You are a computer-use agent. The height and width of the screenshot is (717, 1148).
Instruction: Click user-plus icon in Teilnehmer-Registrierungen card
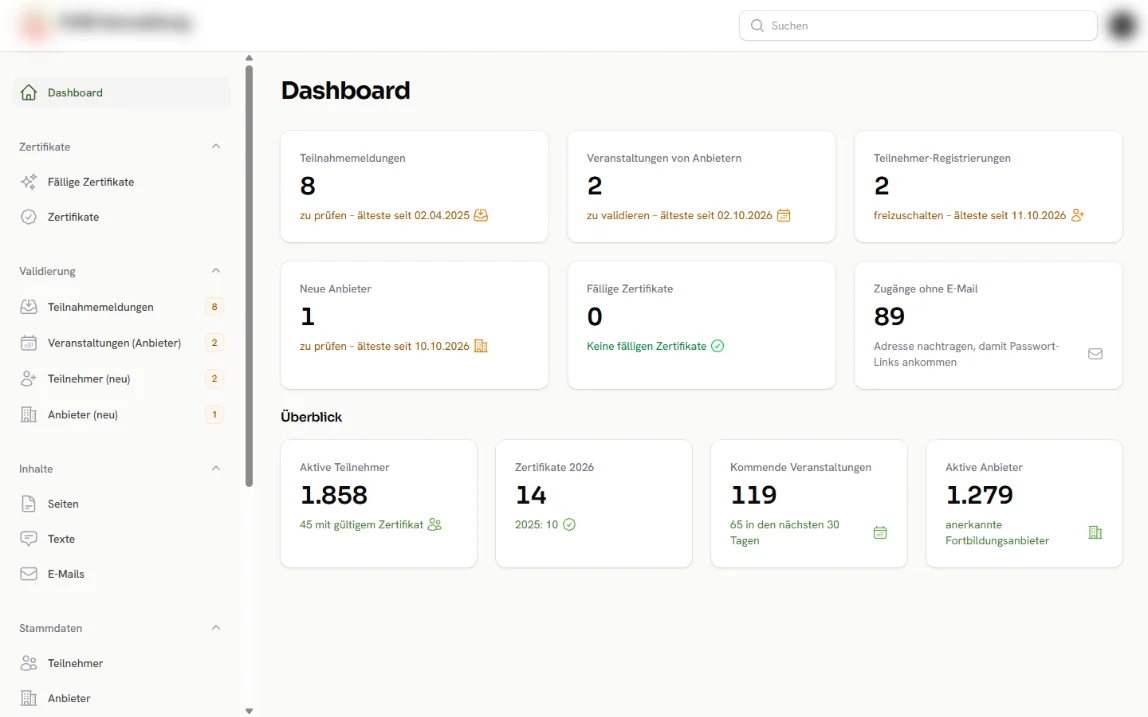1077,215
